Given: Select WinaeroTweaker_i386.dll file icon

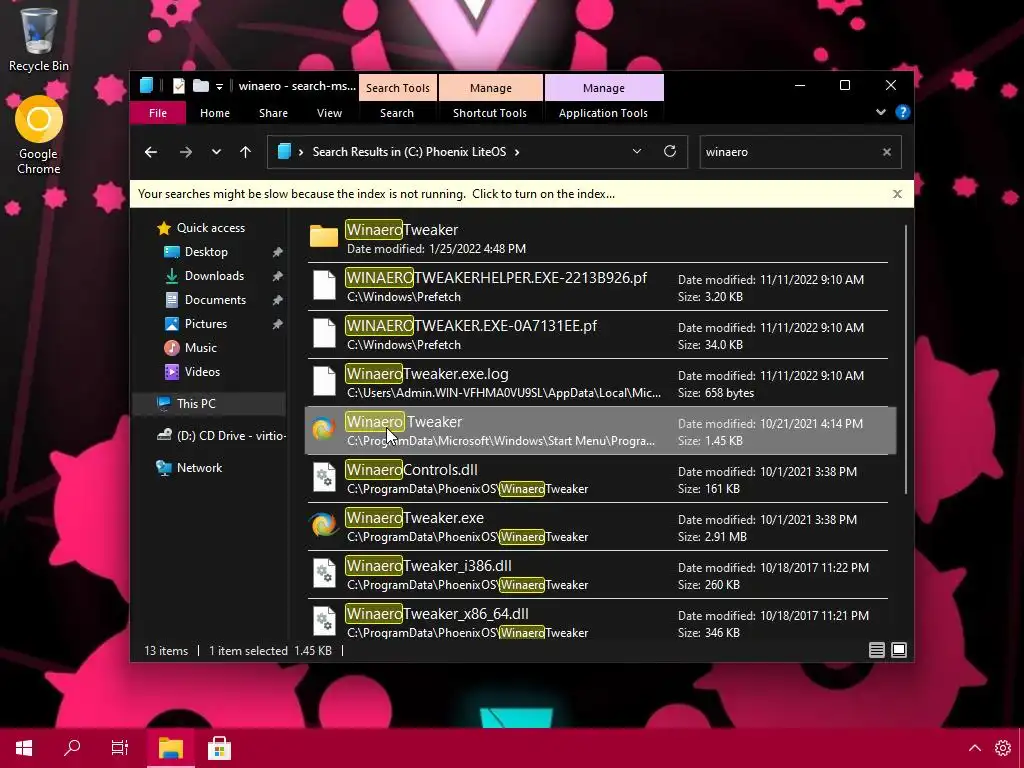Looking at the screenshot, I should click(324, 573).
